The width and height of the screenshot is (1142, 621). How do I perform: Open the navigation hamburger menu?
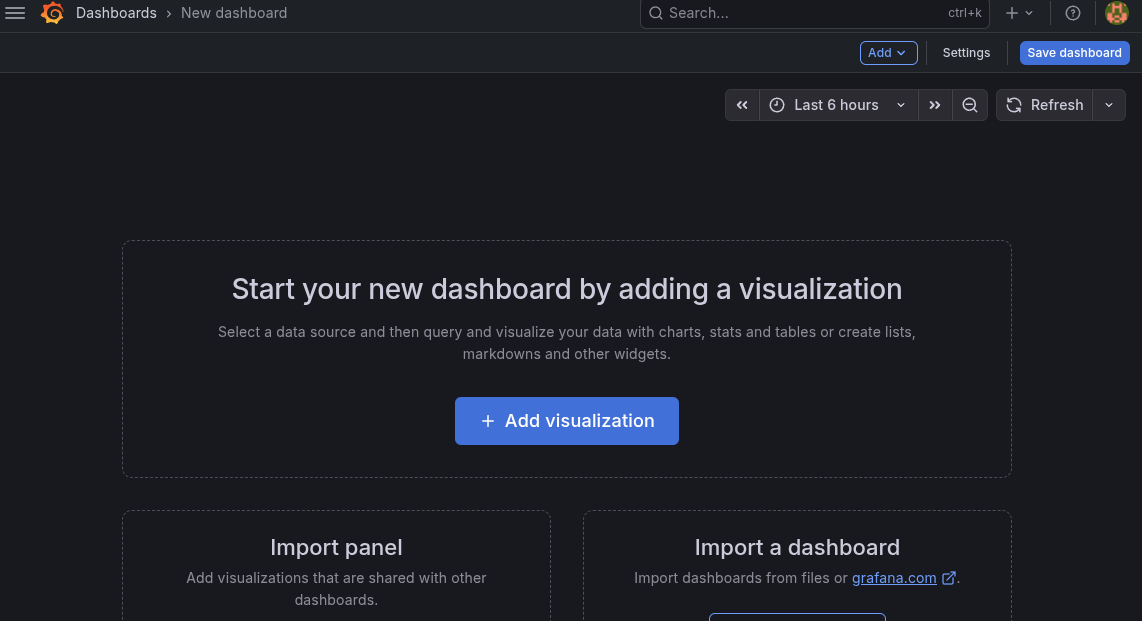(x=15, y=13)
